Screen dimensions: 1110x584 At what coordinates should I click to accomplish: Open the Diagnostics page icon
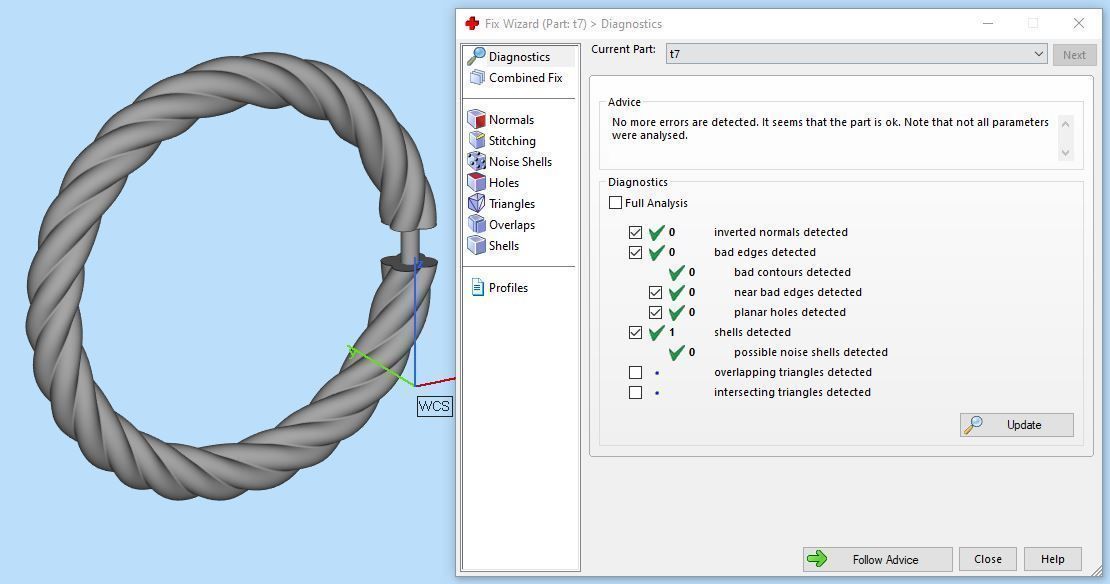[476, 57]
